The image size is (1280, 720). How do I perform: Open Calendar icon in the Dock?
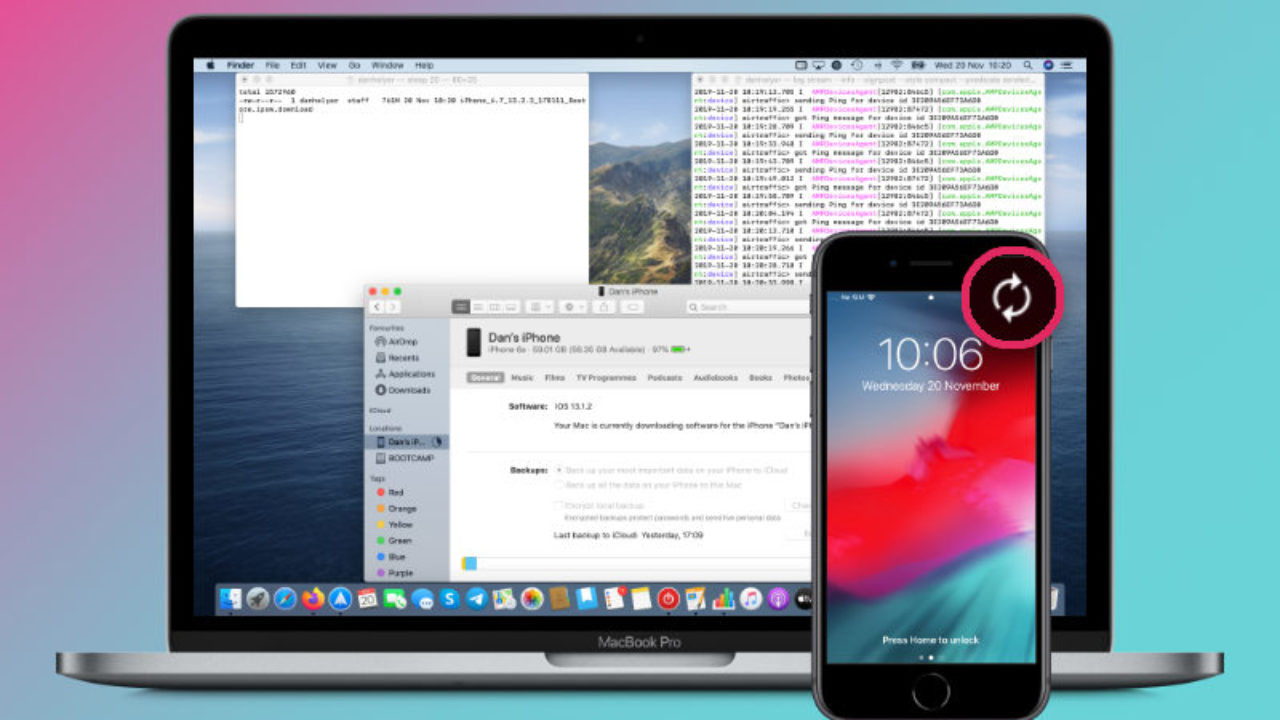click(x=367, y=599)
